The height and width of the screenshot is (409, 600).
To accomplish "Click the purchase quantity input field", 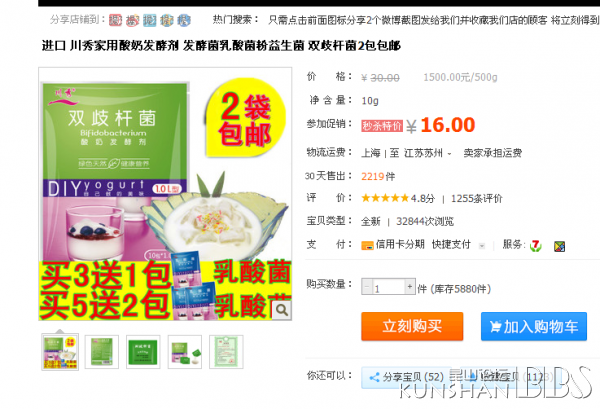I will tap(388, 287).
